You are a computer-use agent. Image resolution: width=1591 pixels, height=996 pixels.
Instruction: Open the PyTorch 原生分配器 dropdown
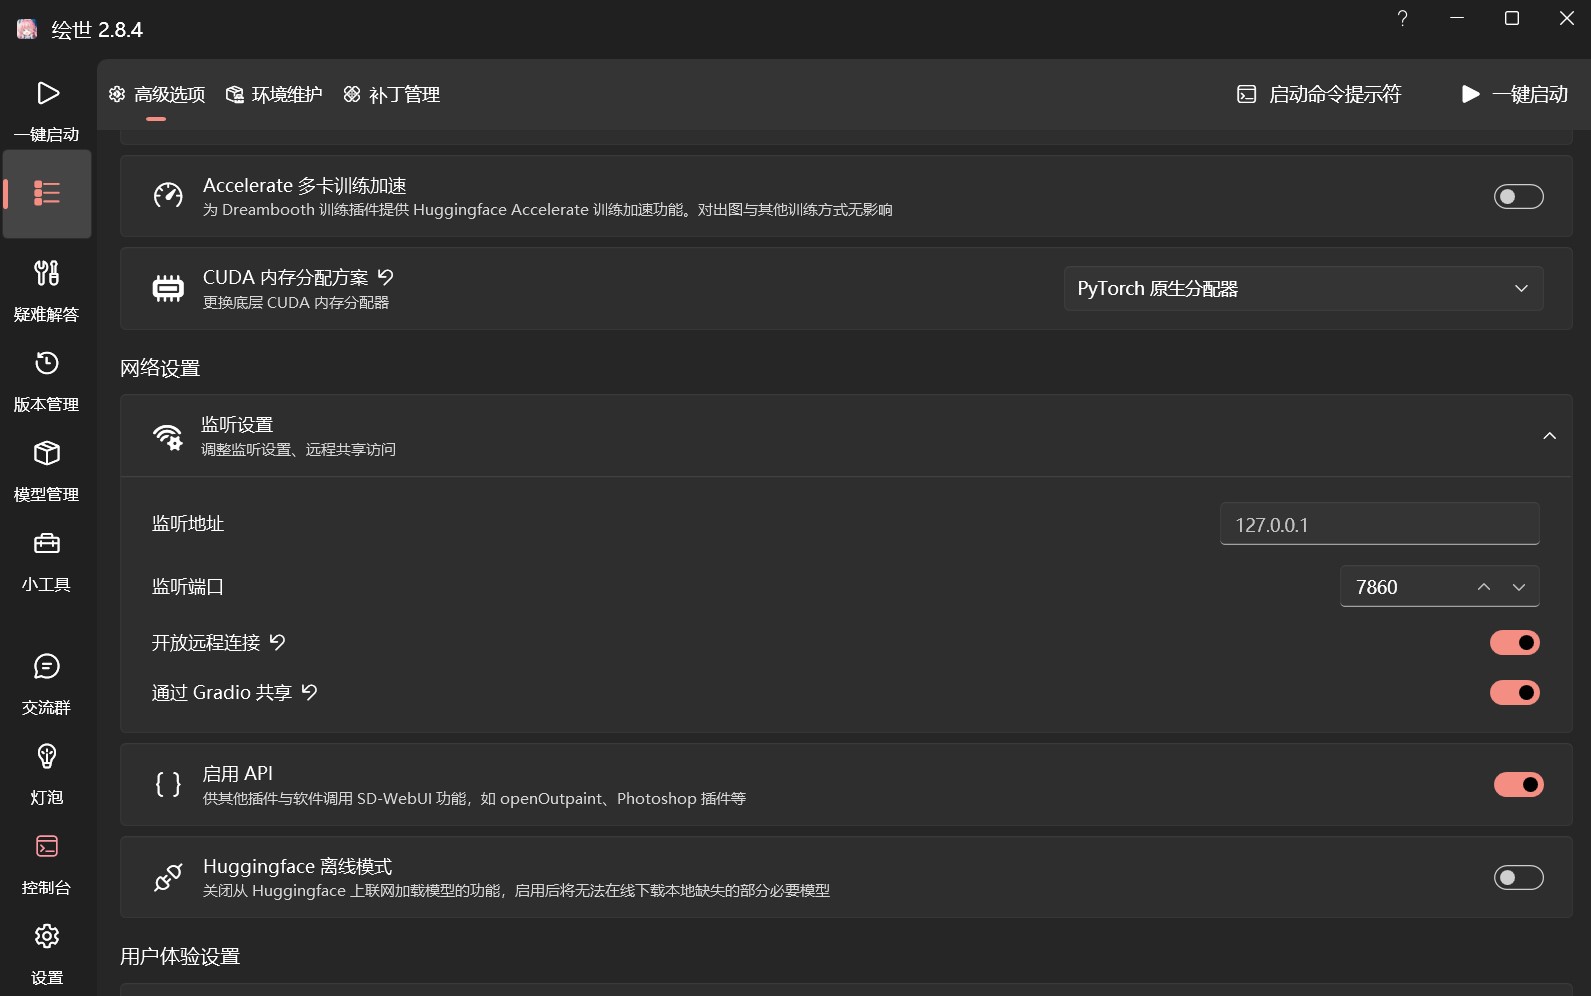point(1303,289)
